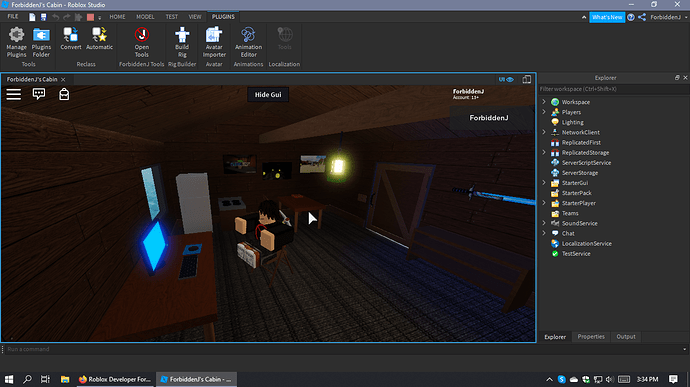The width and height of the screenshot is (690, 387).
Task: Launch the Animation Editor plugin
Action: tap(248, 42)
